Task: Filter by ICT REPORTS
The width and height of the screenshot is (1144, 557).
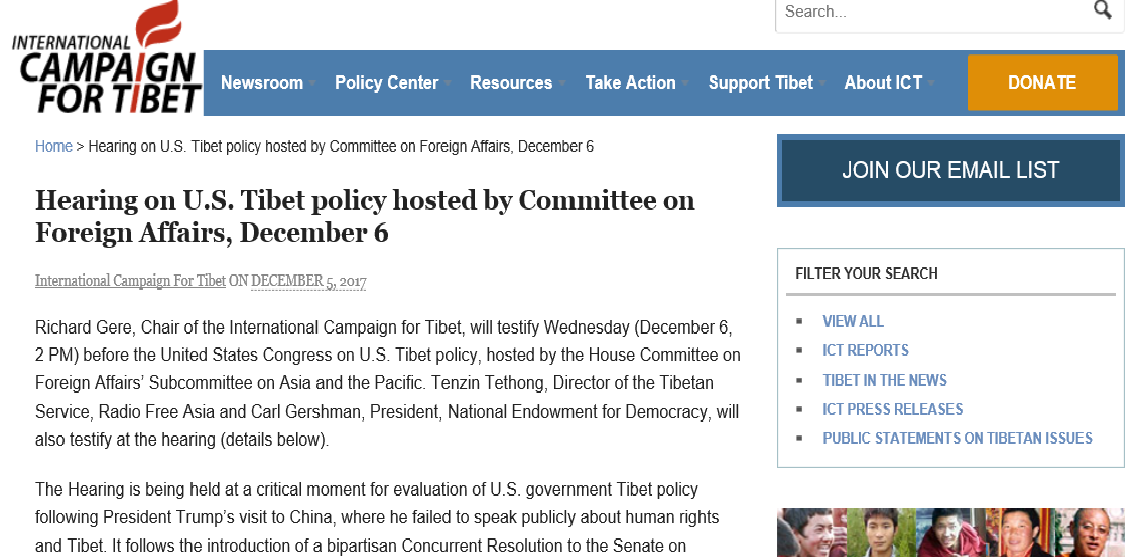Action: 865,350
